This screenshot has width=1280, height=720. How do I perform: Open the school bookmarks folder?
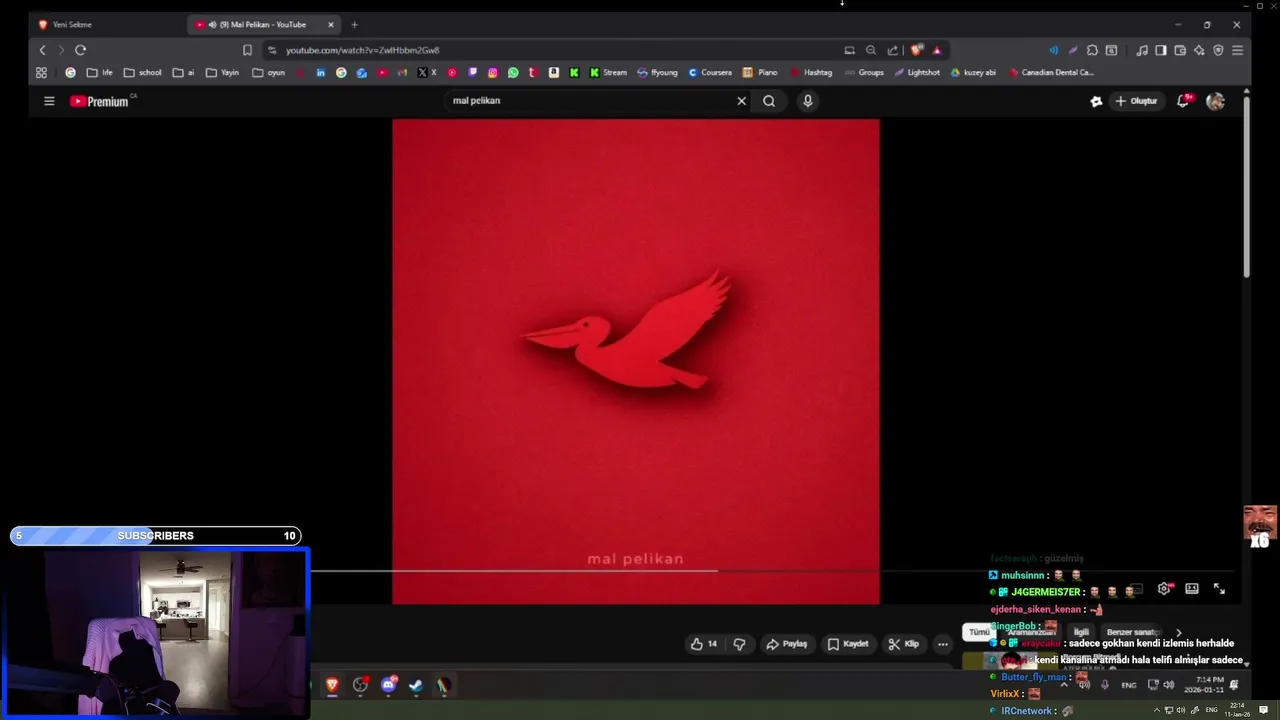coord(143,72)
